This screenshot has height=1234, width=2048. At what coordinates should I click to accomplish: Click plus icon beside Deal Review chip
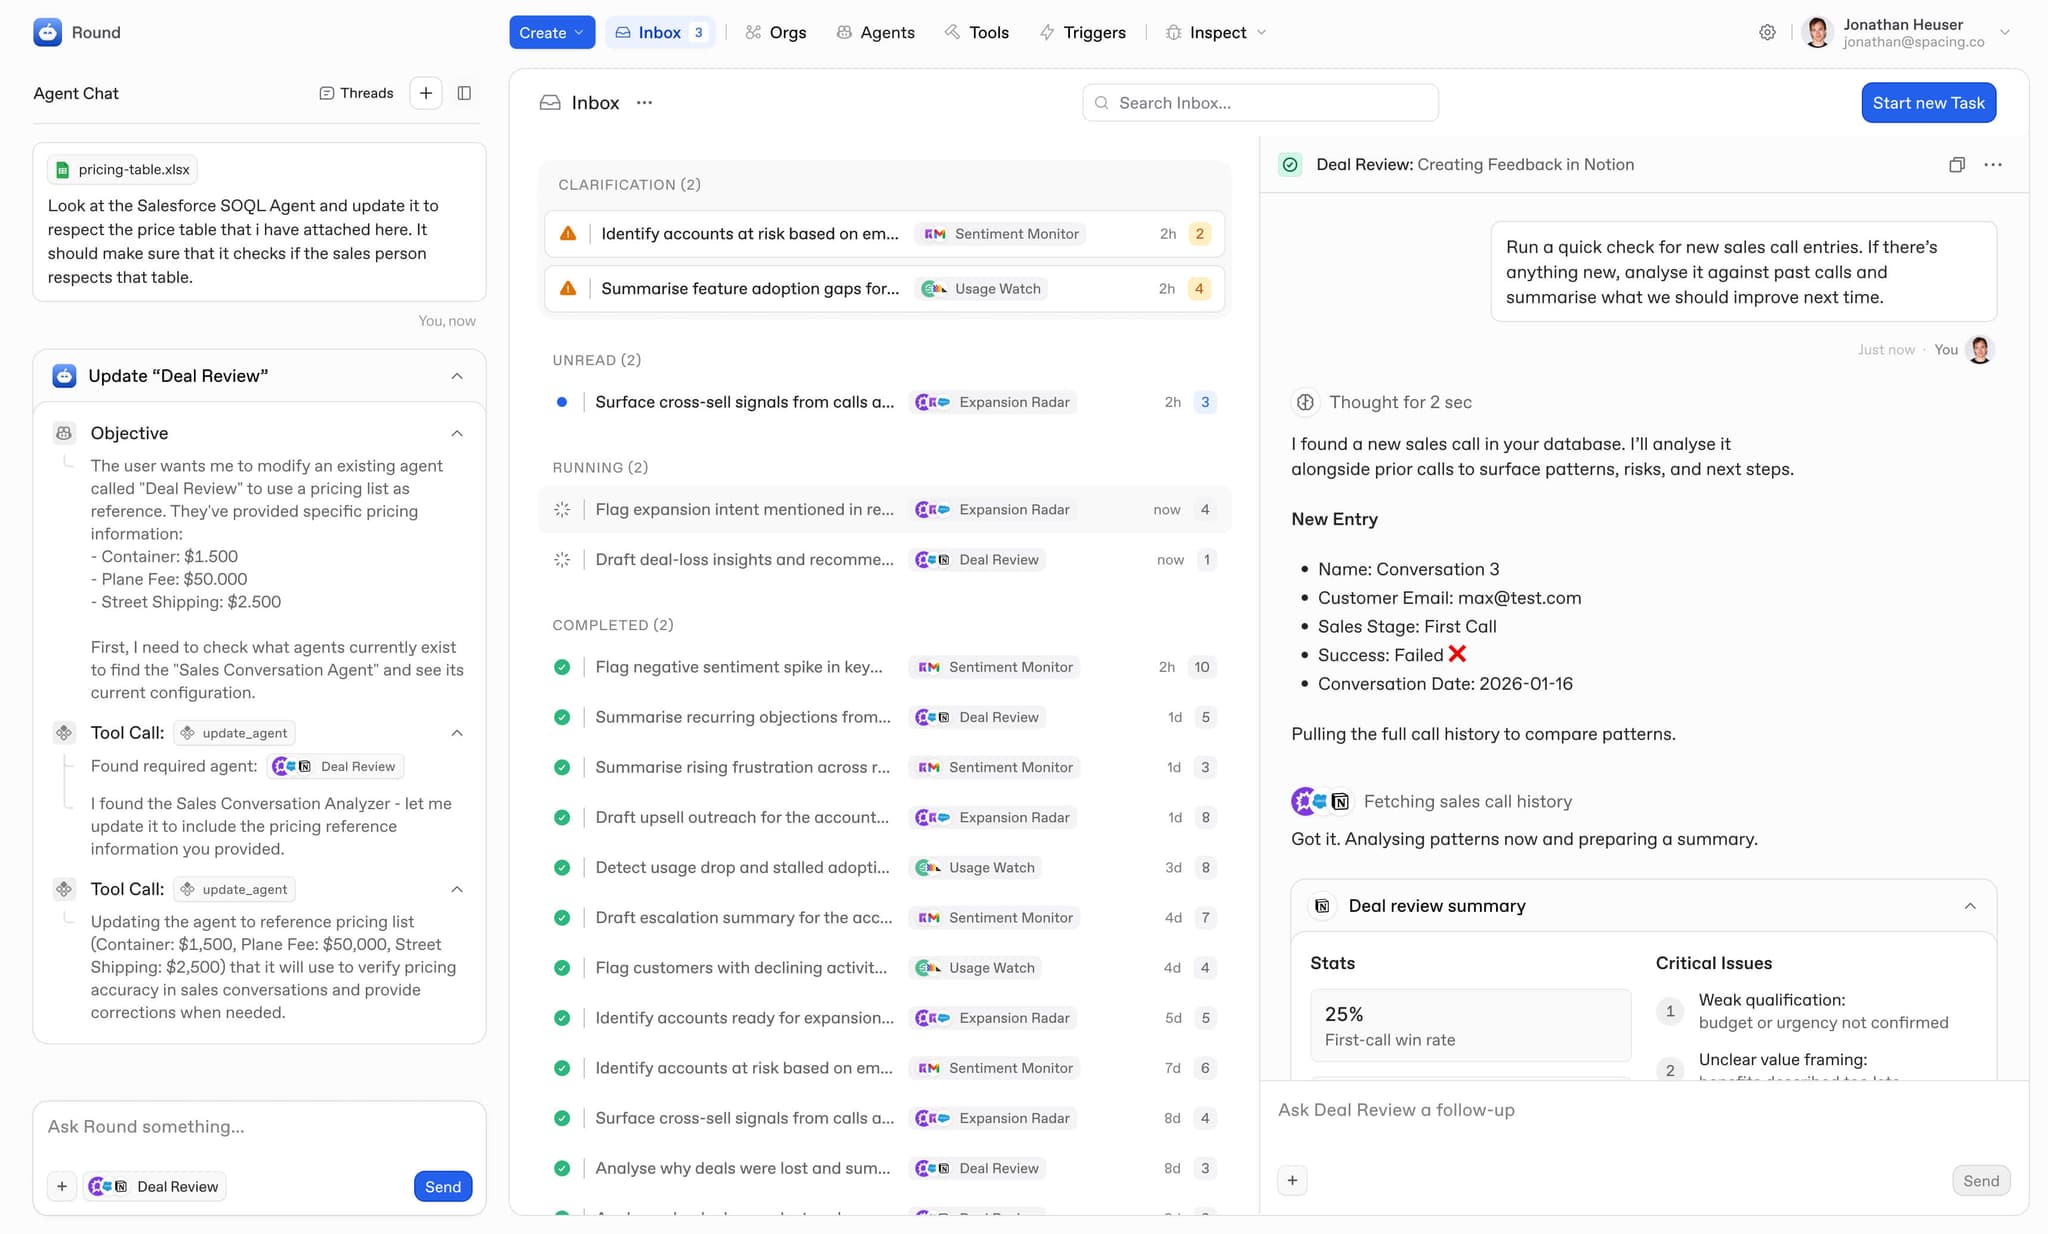tap(62, 1186)
